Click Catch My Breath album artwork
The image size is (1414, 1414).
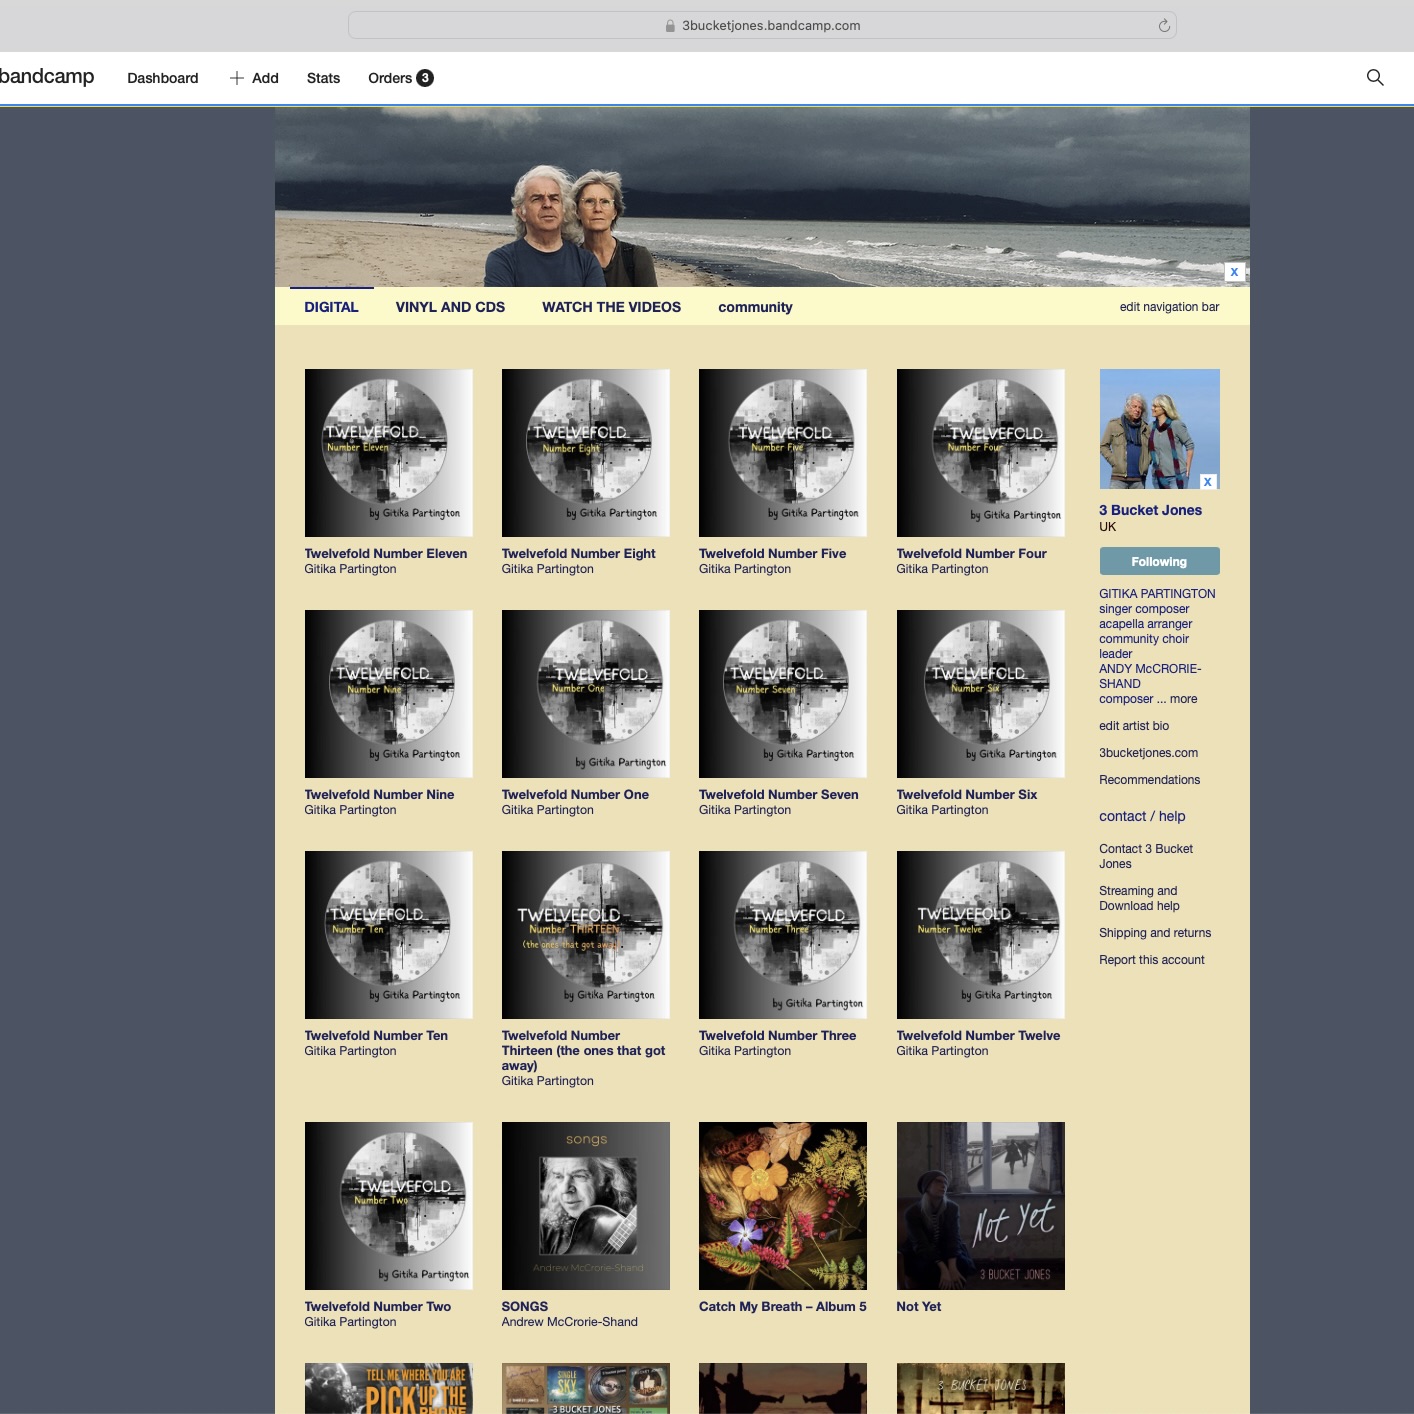(782, 1205)
